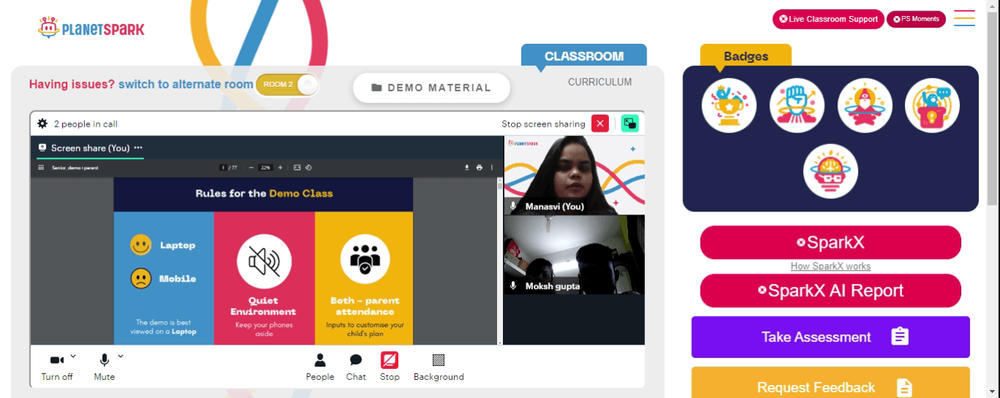Turn off the camera
Screen dimensions: 1000x398
[57, 367]
